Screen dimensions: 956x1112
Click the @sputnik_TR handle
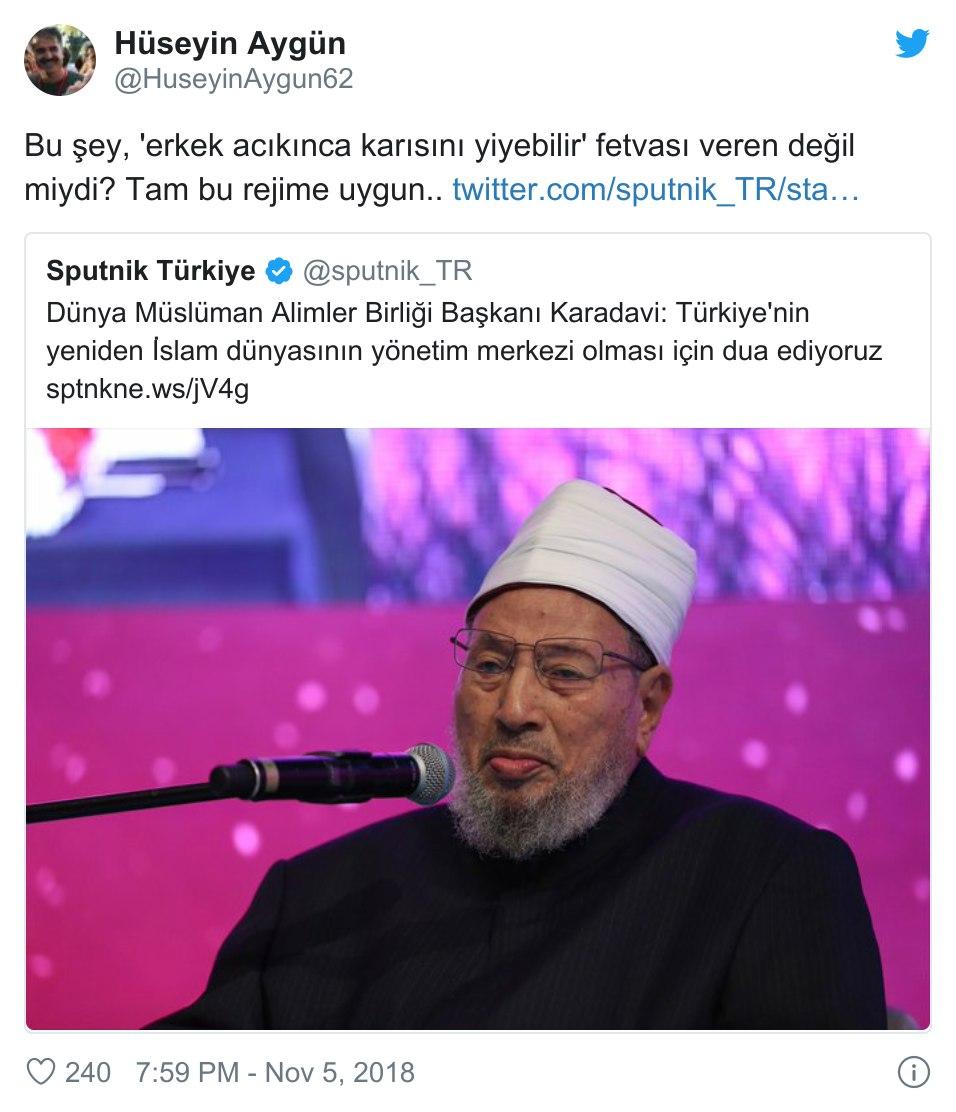[387, 271]
